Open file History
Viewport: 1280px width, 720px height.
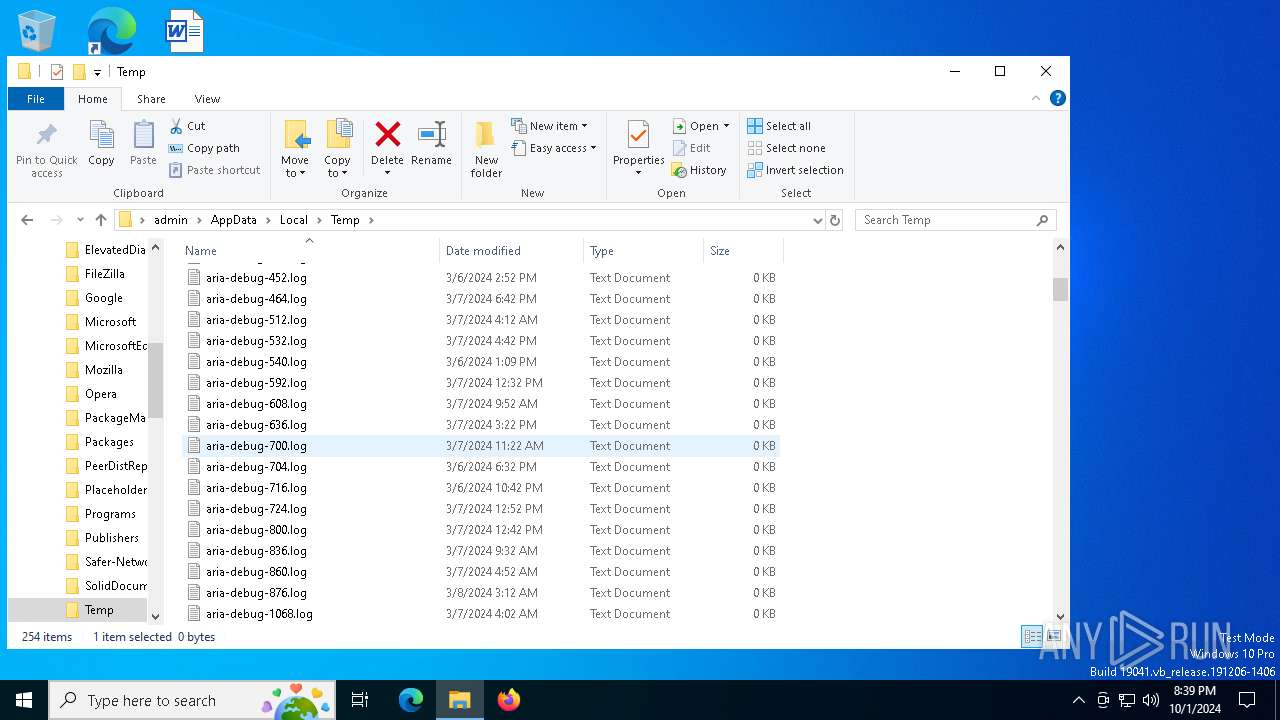pos(699,170)
